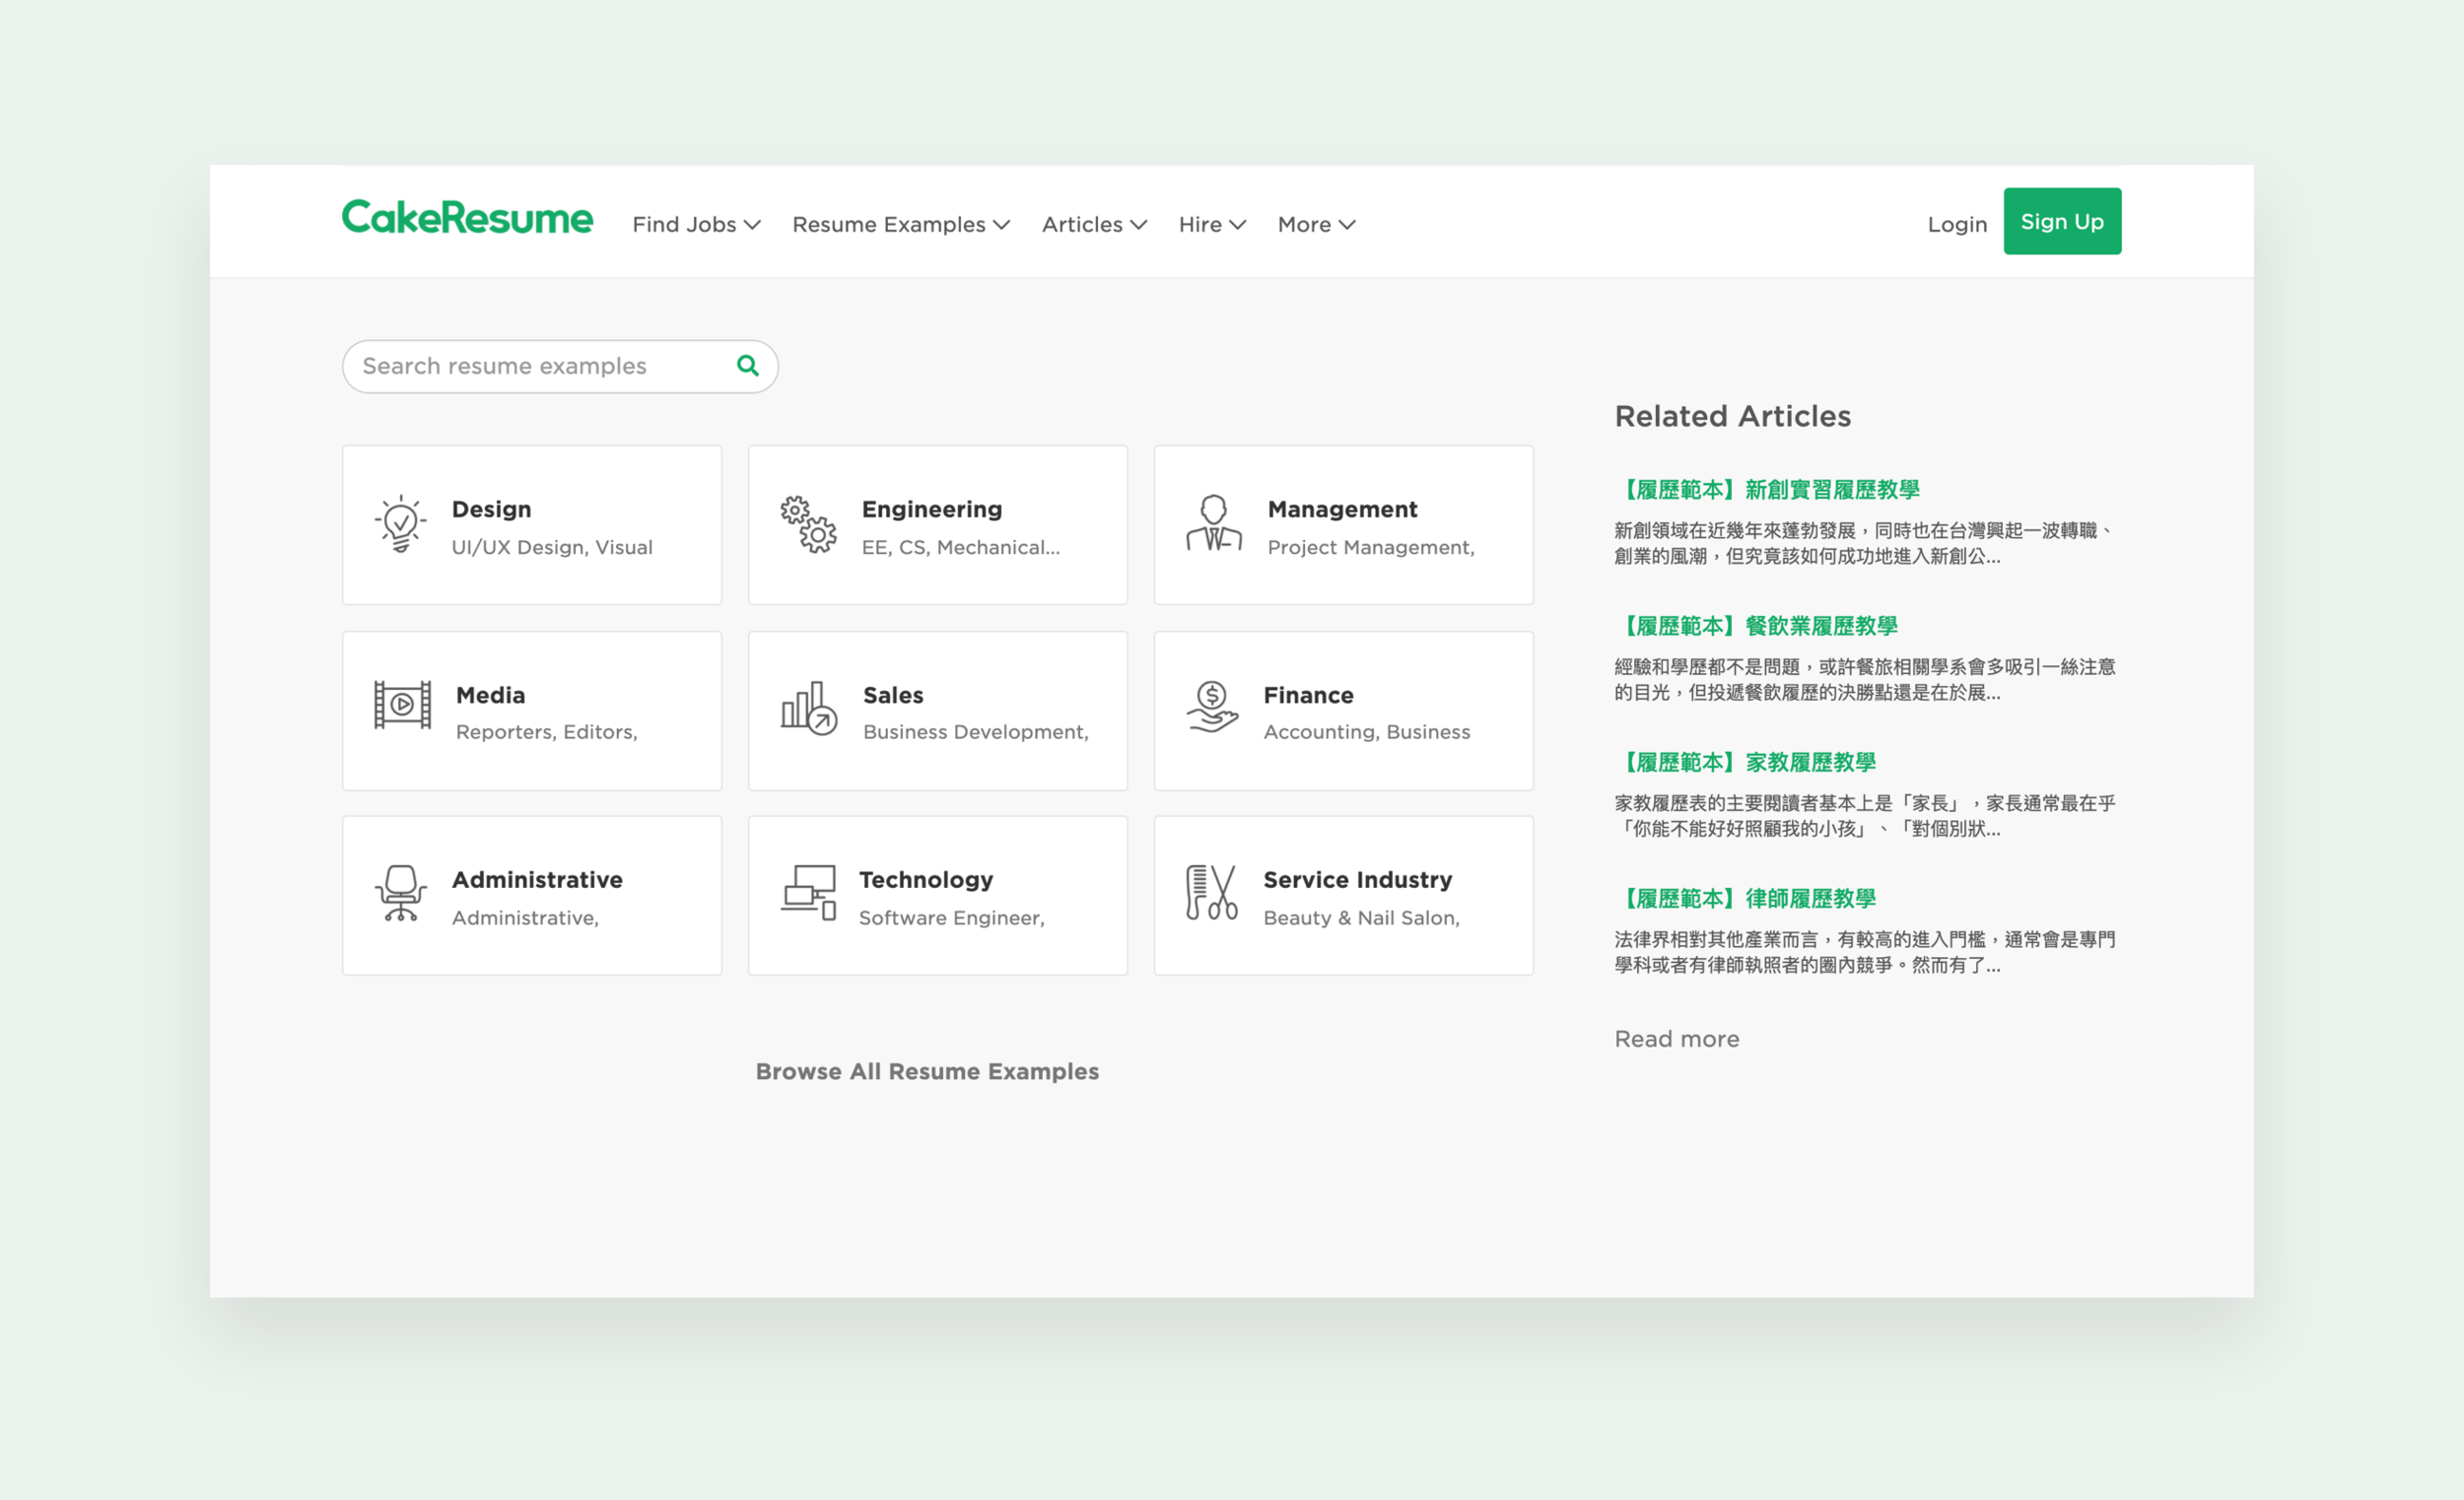This screenshot has height=1500, width=2464.
Task: Open the Articles menu label
Action: pos(1082,224)
